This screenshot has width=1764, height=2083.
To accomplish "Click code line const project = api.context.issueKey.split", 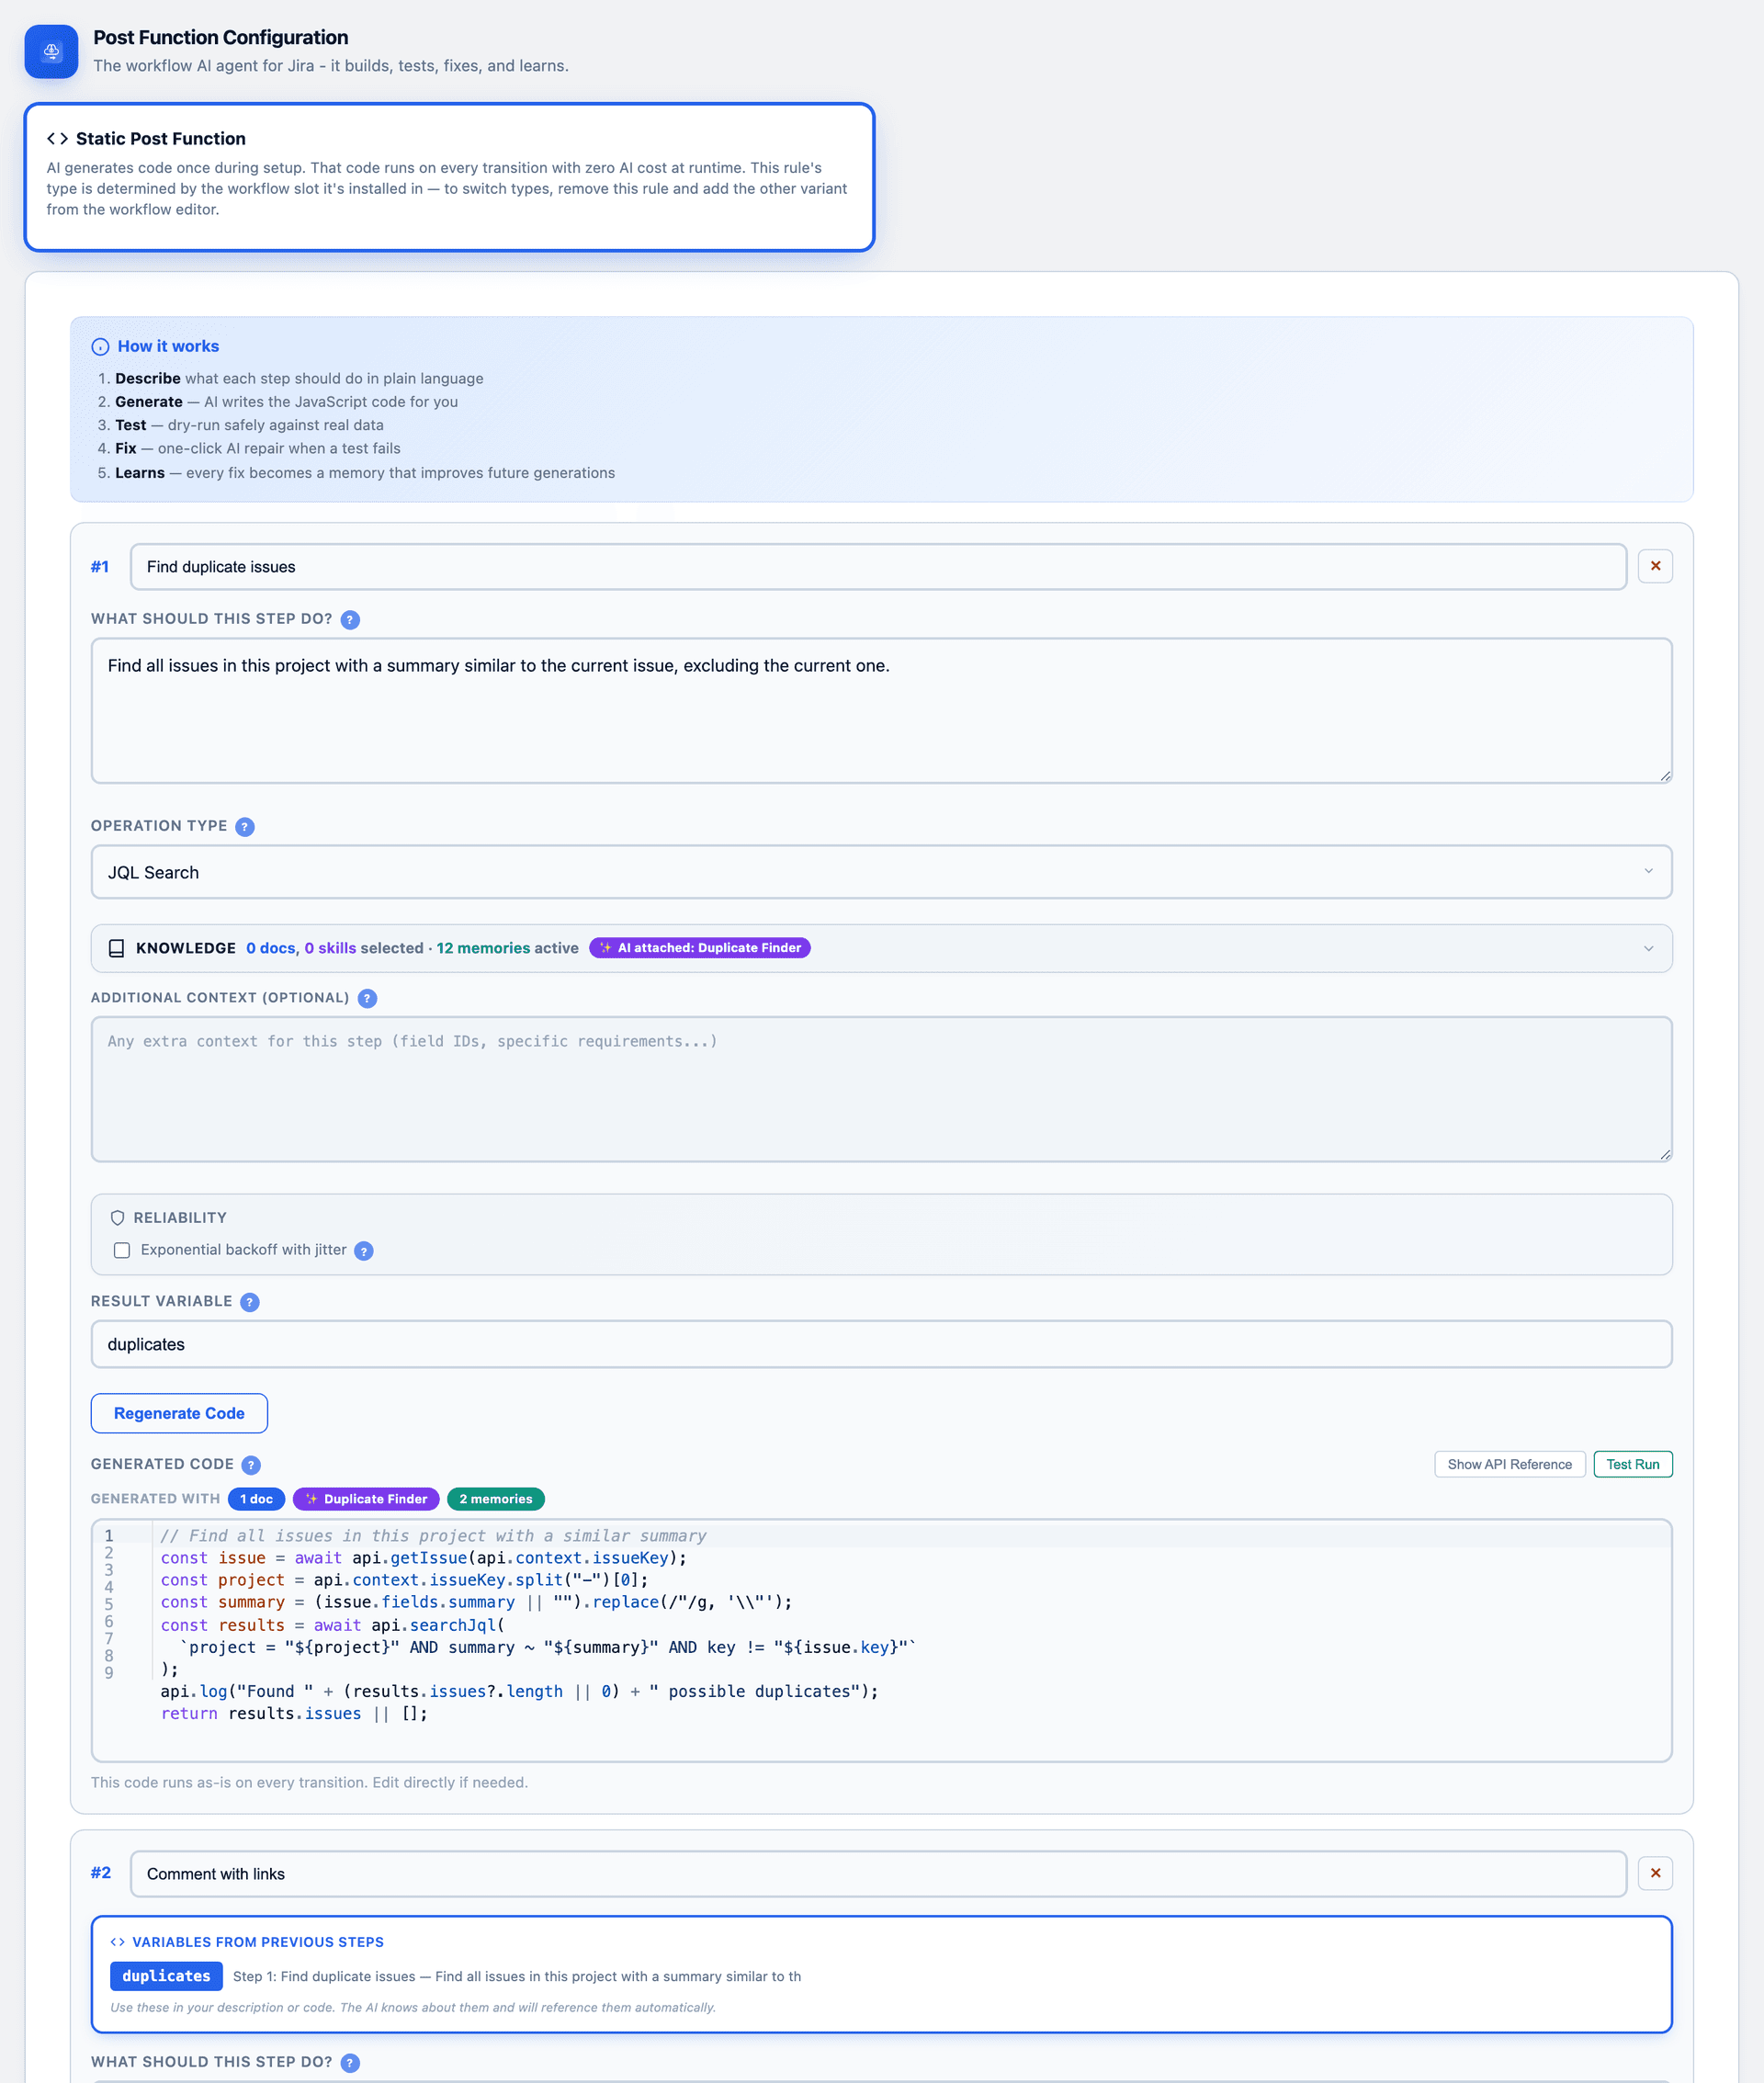I will [404, 1580].
